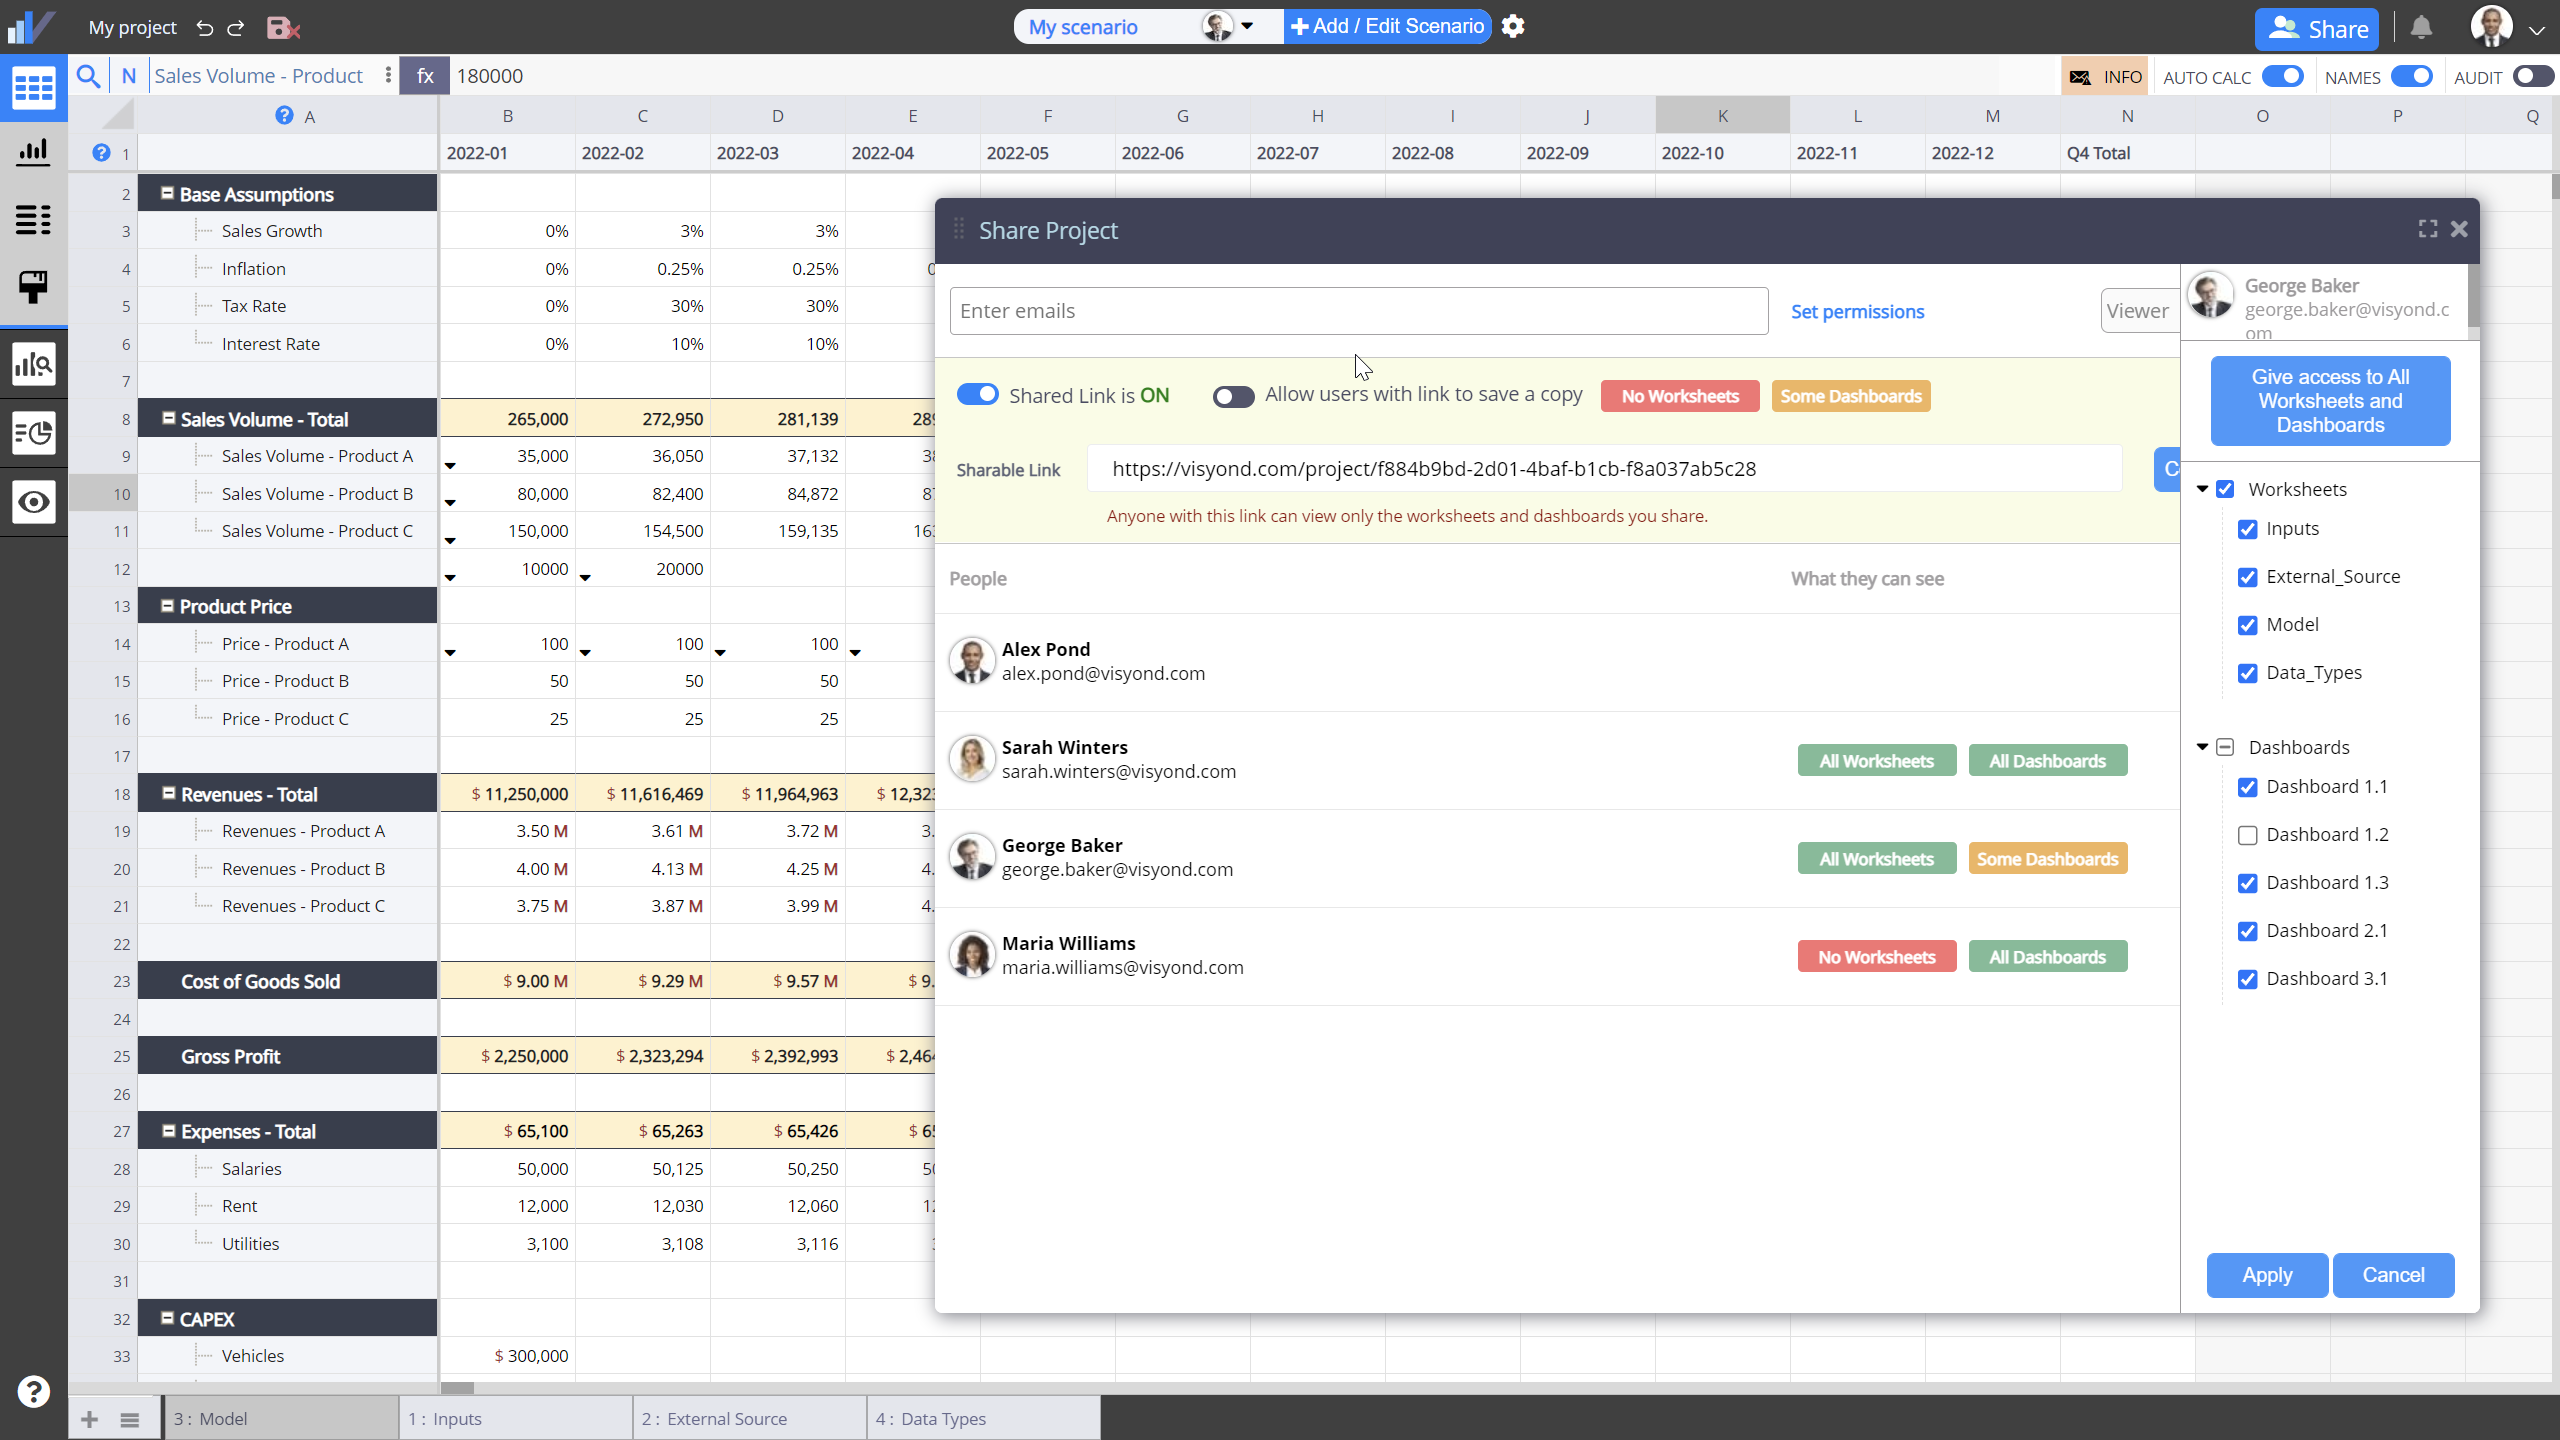Open the Viewer permission dropdown
Screen dimensions: 2560x1440
point(2140,311)
